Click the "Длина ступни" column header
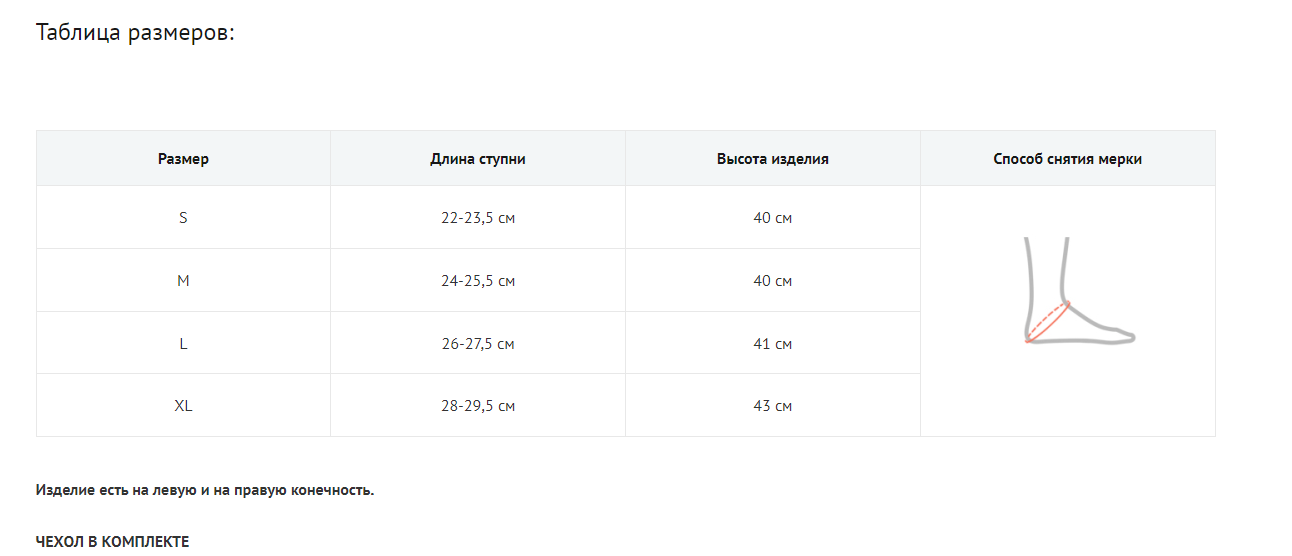The image size is (1292, 556). click(478, 159)
